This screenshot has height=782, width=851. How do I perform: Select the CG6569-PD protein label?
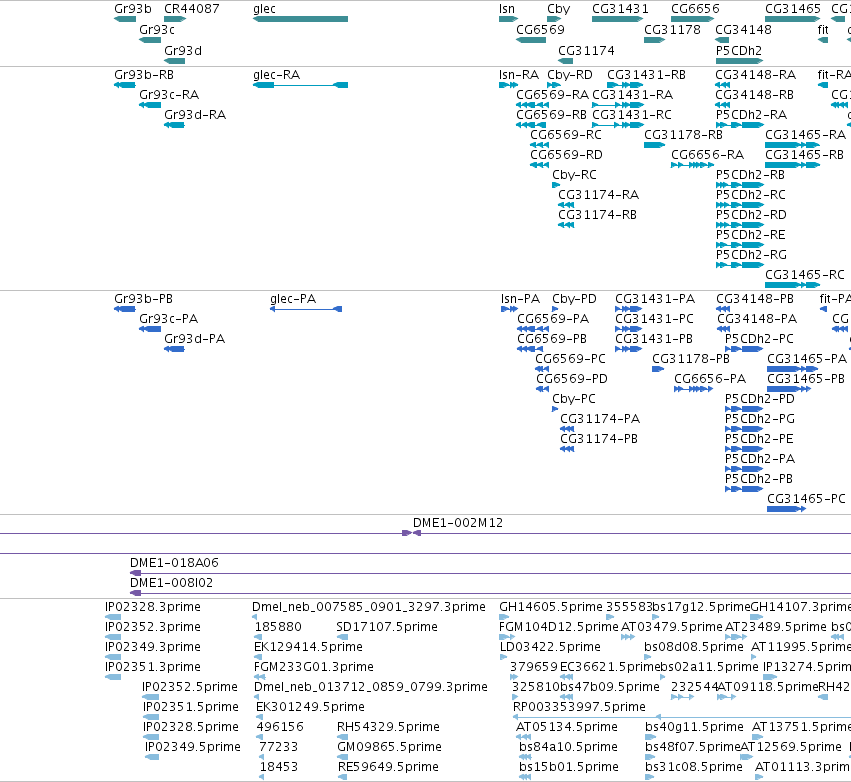point(571,379)
